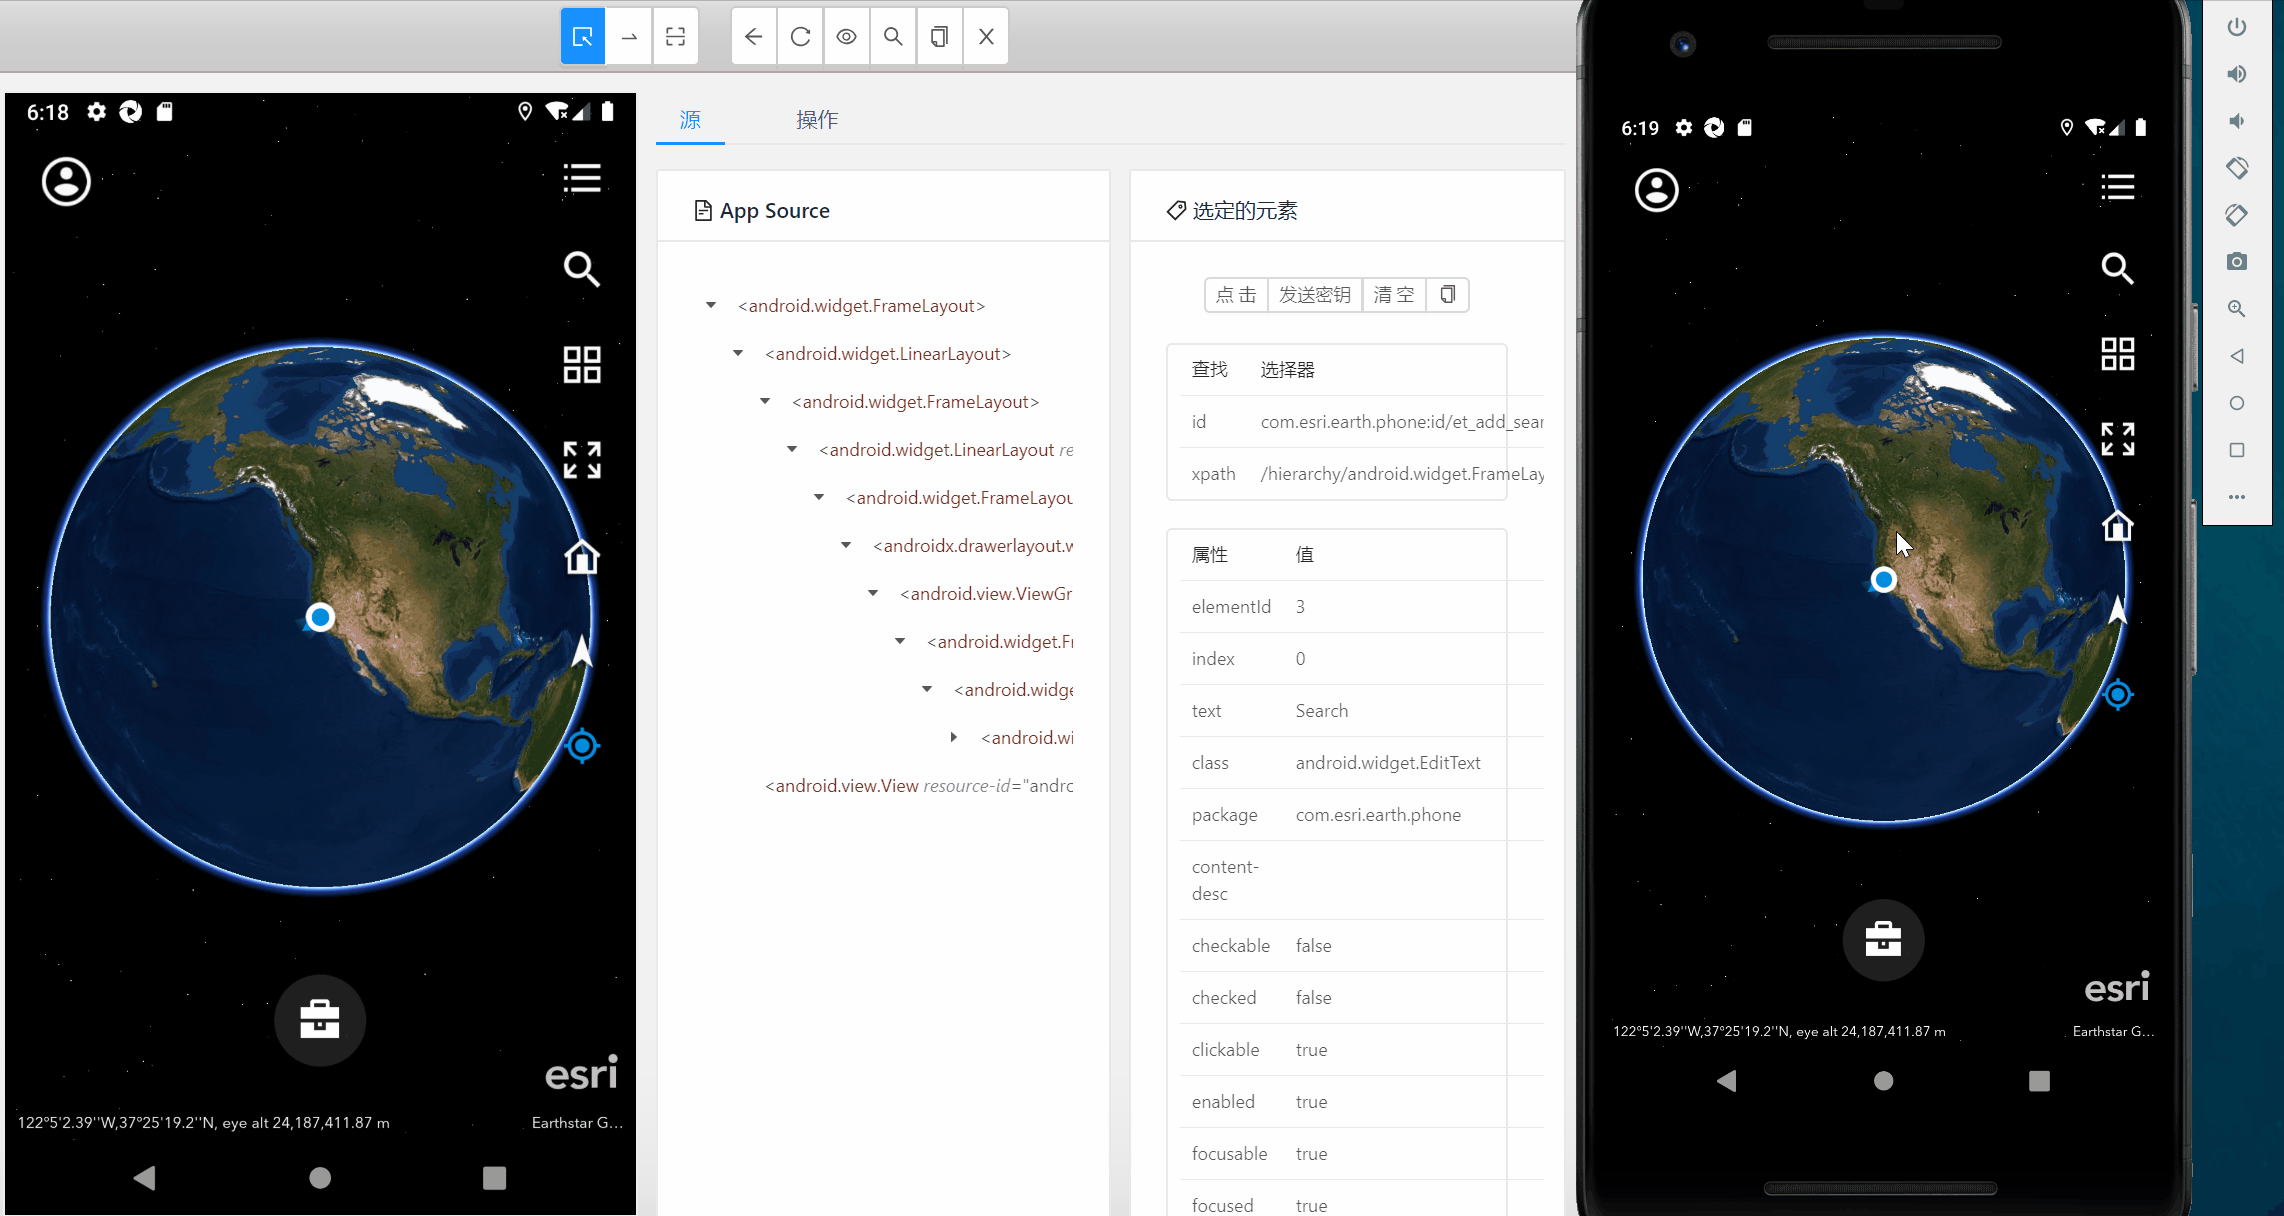Collapse the first android.widget.LinearLayout node
The width and height of the screenshot is (2284, 1216).
pyautogui.click(x=738, y=353)
